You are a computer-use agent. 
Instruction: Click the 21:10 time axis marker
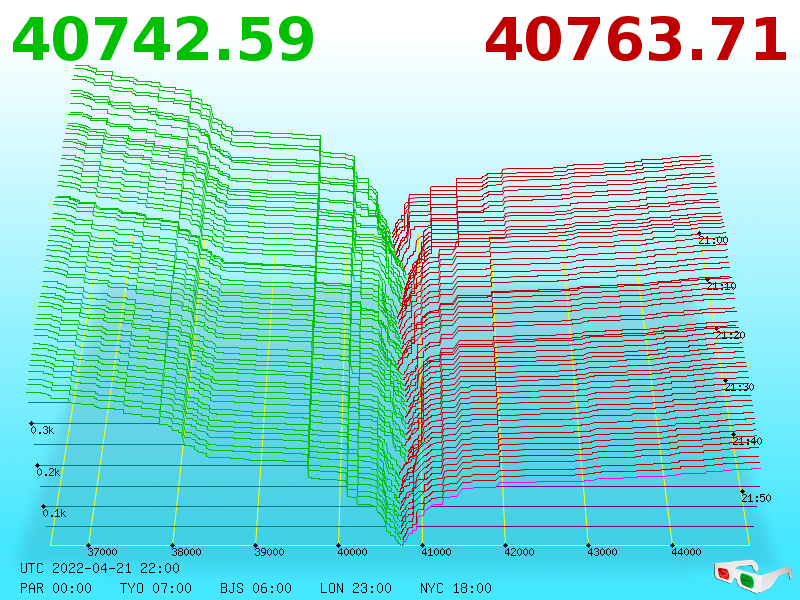pos(721,286)
